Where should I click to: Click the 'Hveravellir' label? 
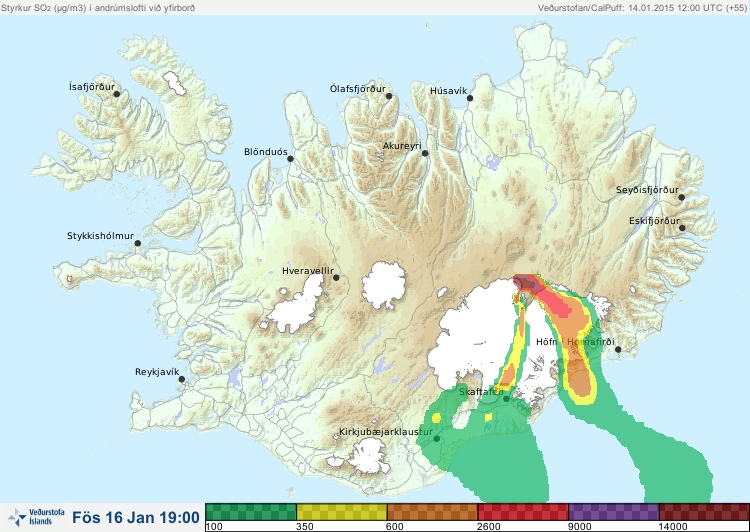308,271
